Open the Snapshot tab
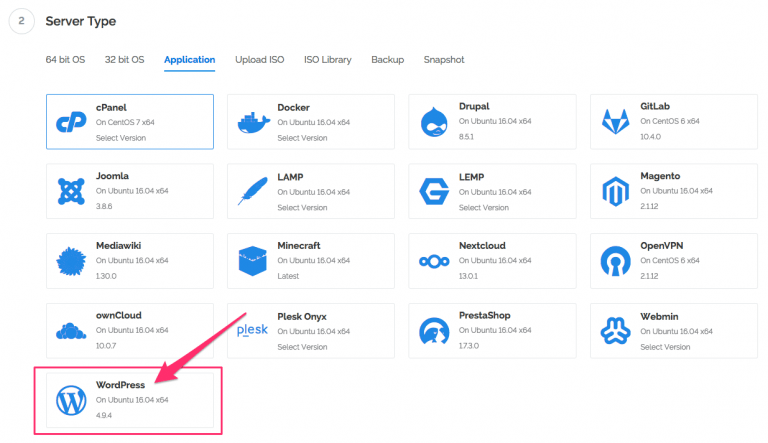Viewport: 768px width, 443px height. tap(444, 60)
